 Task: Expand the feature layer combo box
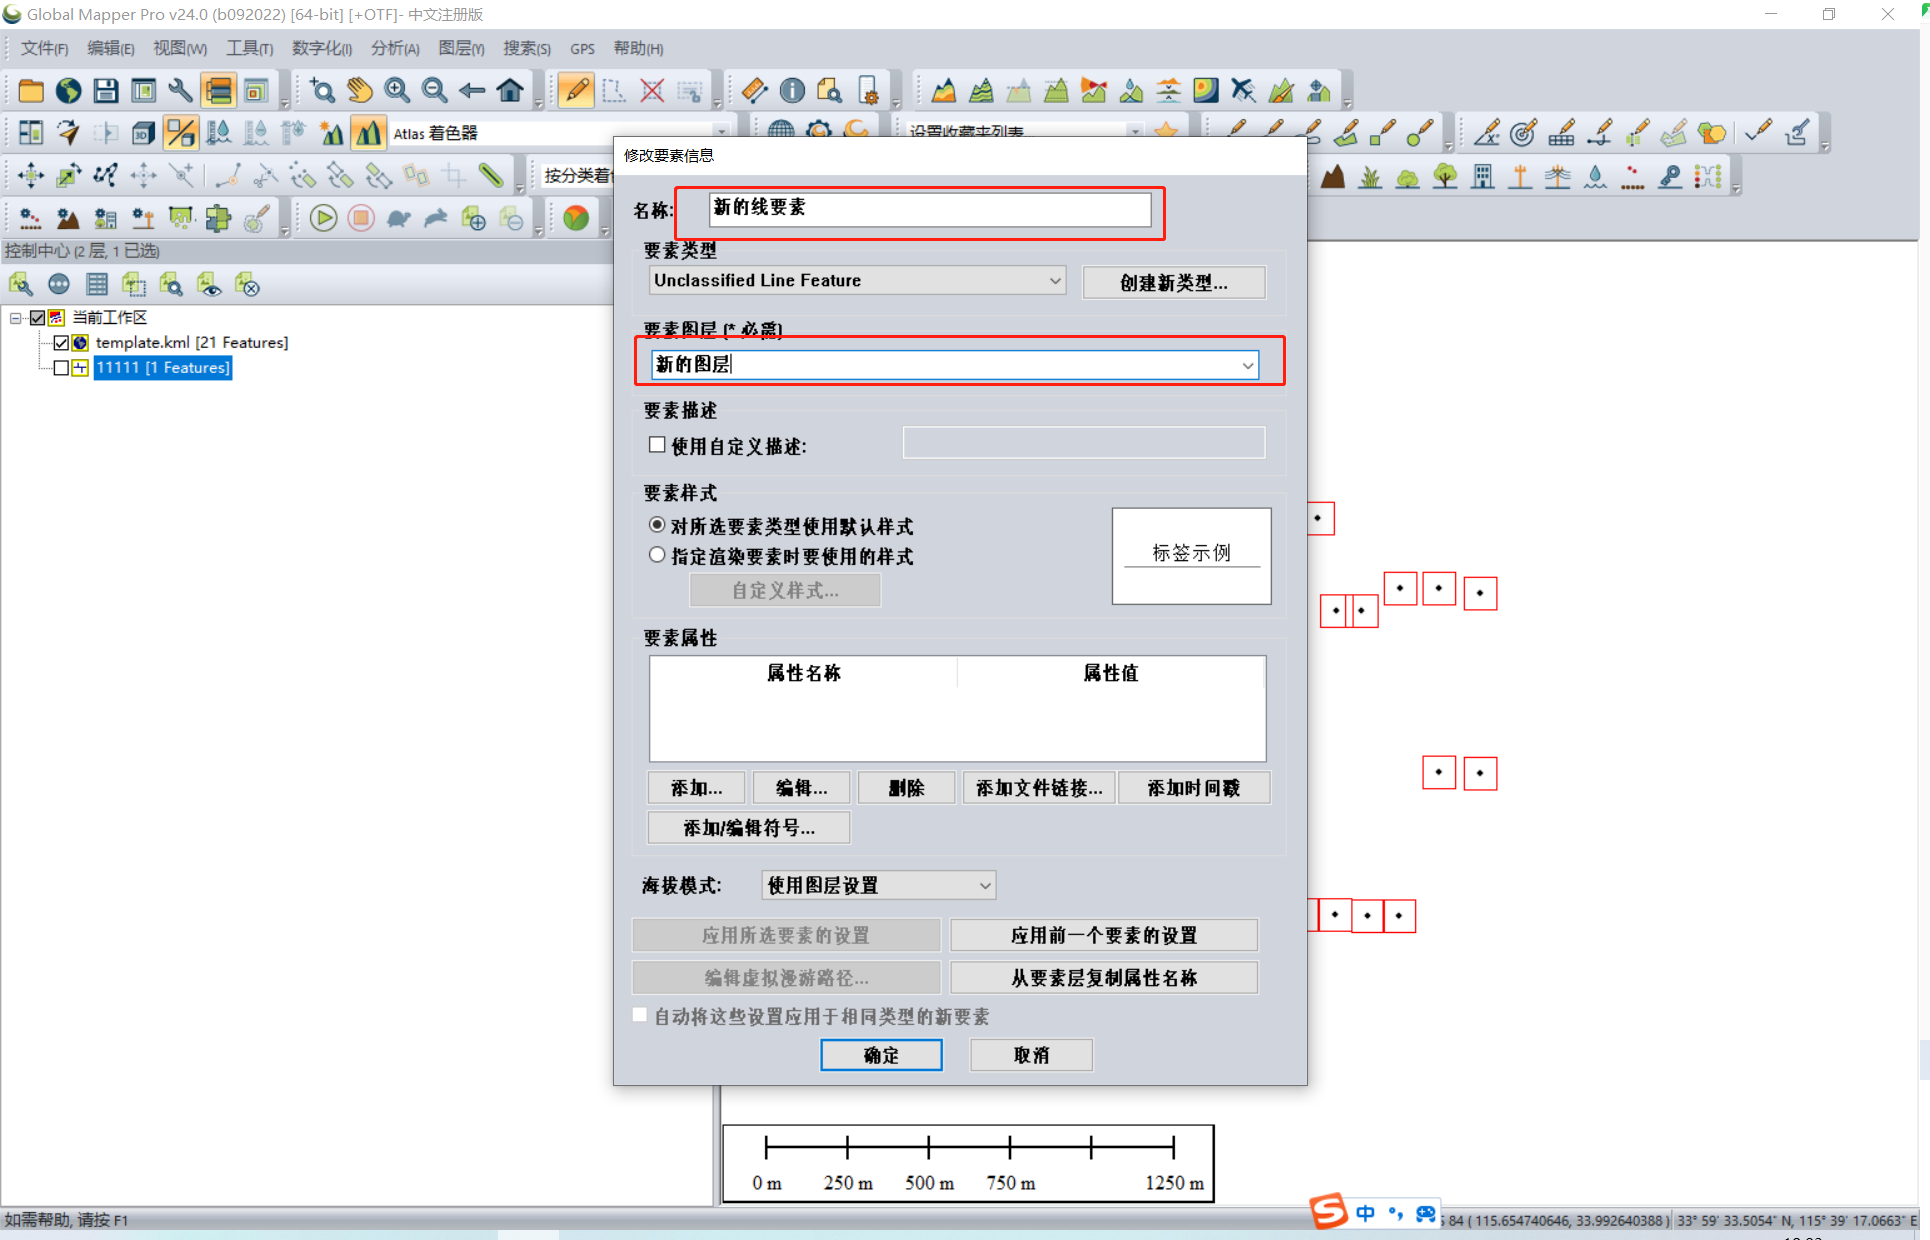pos(1247,365)
